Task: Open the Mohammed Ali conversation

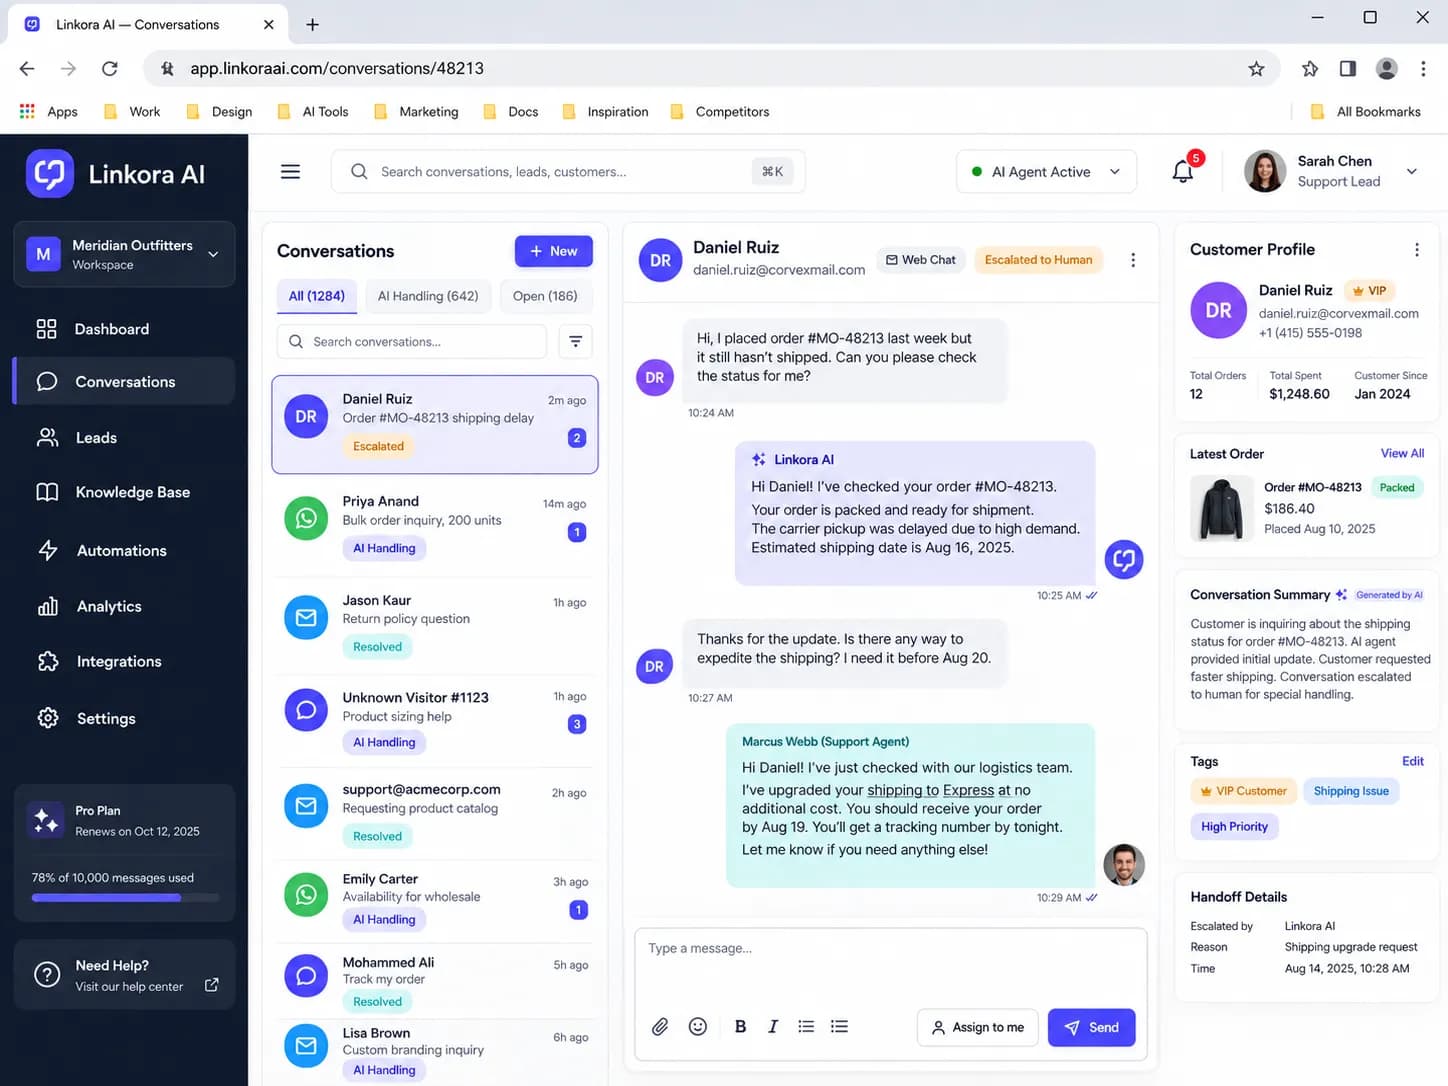Action: click(435, 981)
